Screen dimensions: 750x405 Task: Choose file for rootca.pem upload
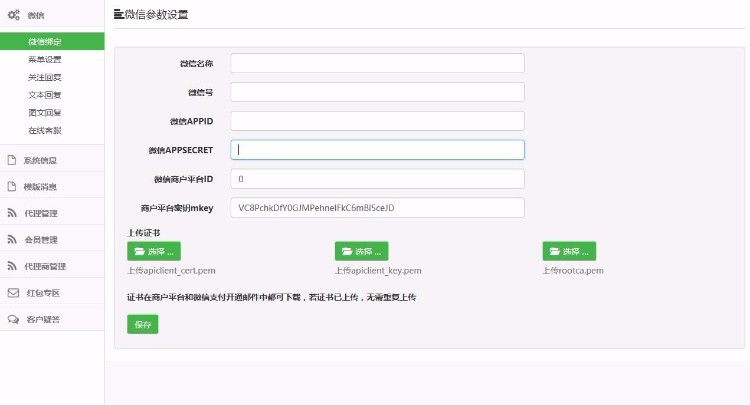coord(569,251)
